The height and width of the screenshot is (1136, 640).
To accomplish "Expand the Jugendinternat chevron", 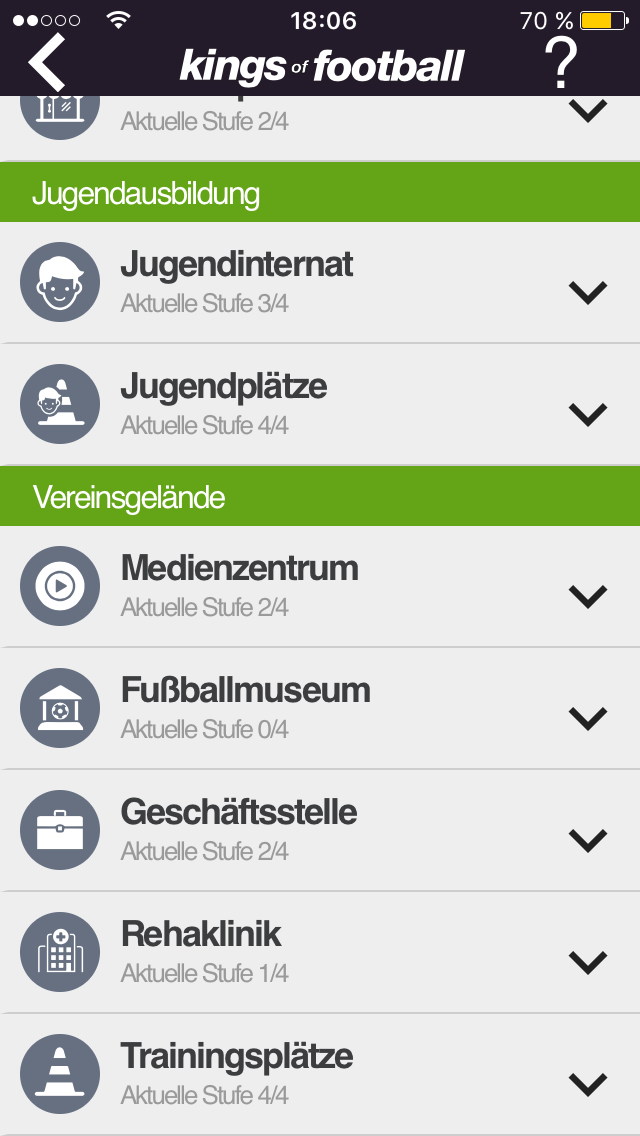I will (588, 292).
